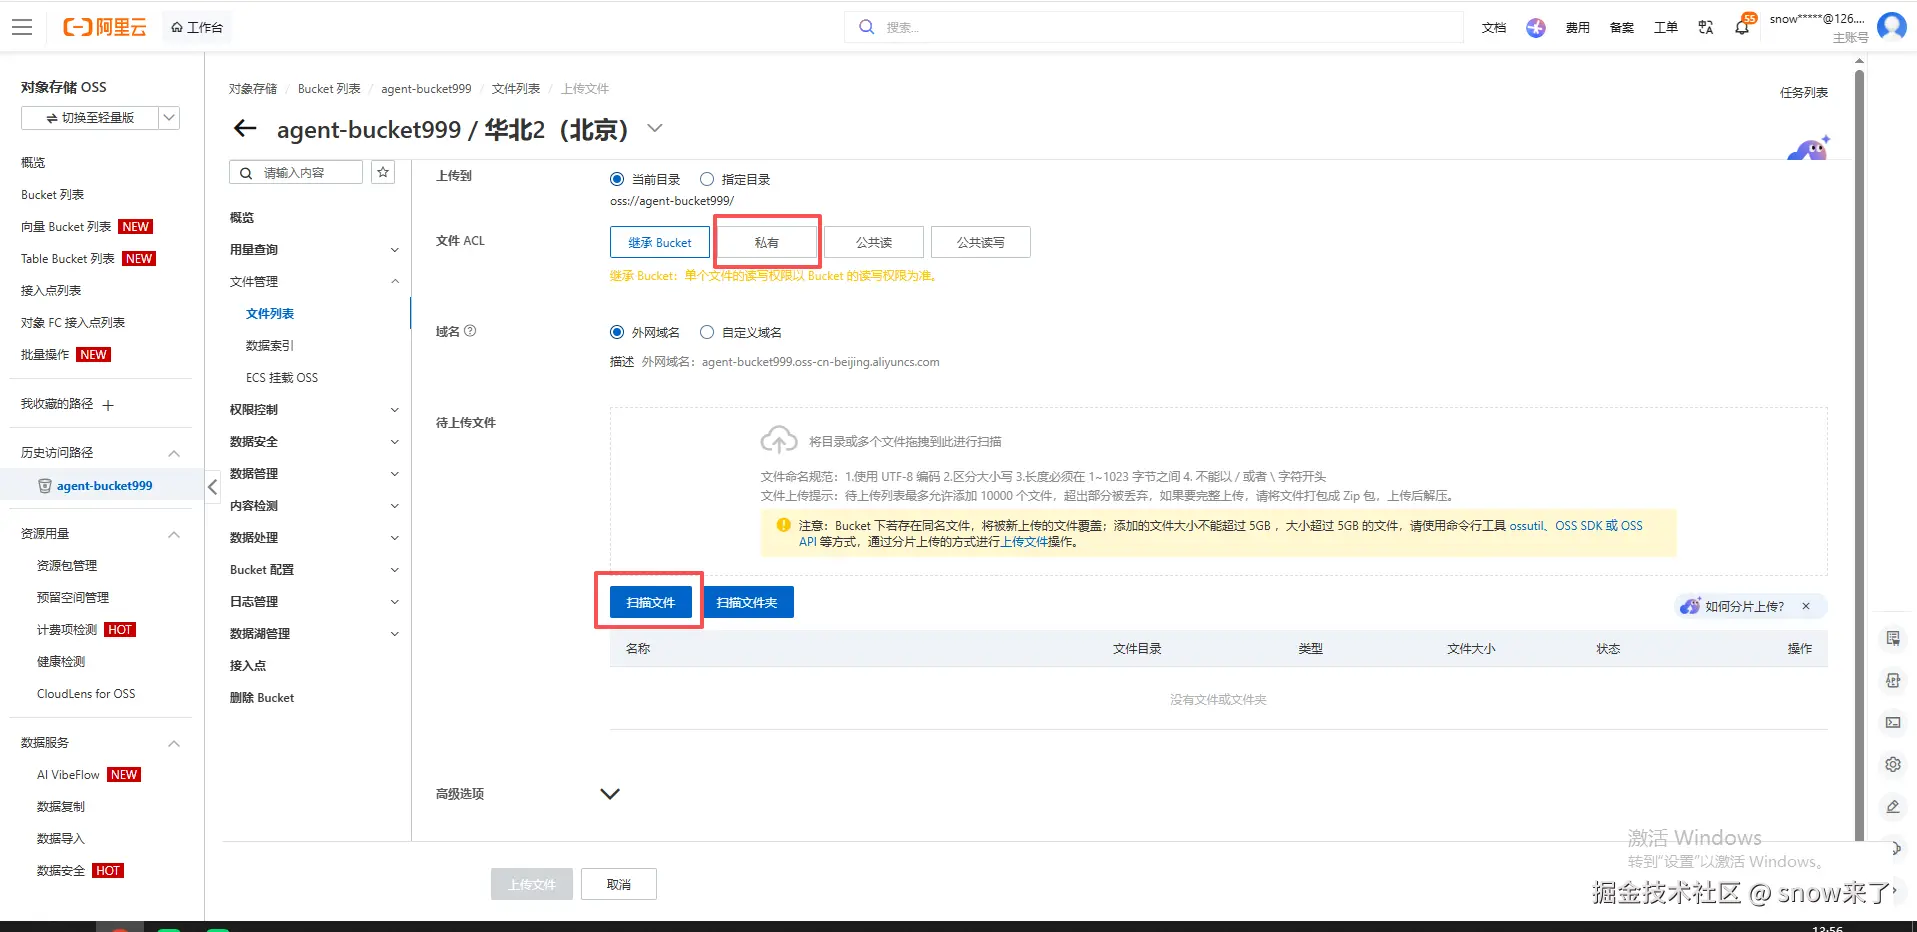1917x932 pixels.
Task: Collapse 历史访问路径 section
Action: pos(174,453)
